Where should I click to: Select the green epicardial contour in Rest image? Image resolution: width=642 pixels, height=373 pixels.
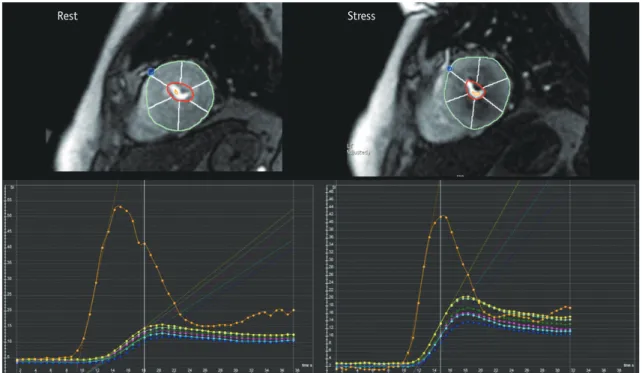180,96
